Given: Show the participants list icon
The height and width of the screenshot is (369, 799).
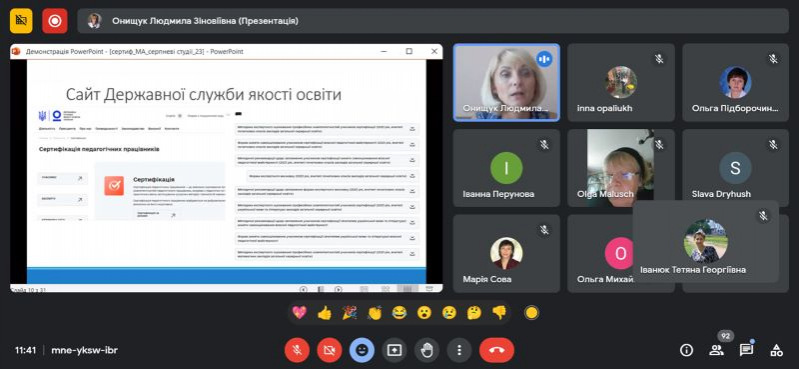Looking at the screenshot, I should [716, 350].
